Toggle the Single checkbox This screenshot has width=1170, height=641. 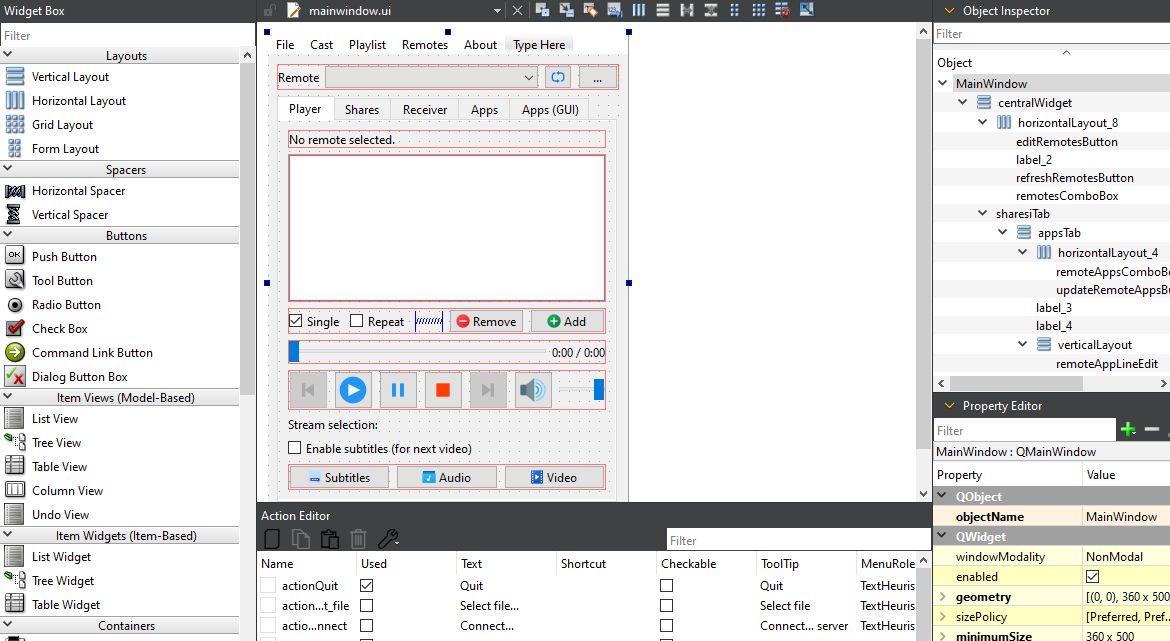(x=296, y=321)
